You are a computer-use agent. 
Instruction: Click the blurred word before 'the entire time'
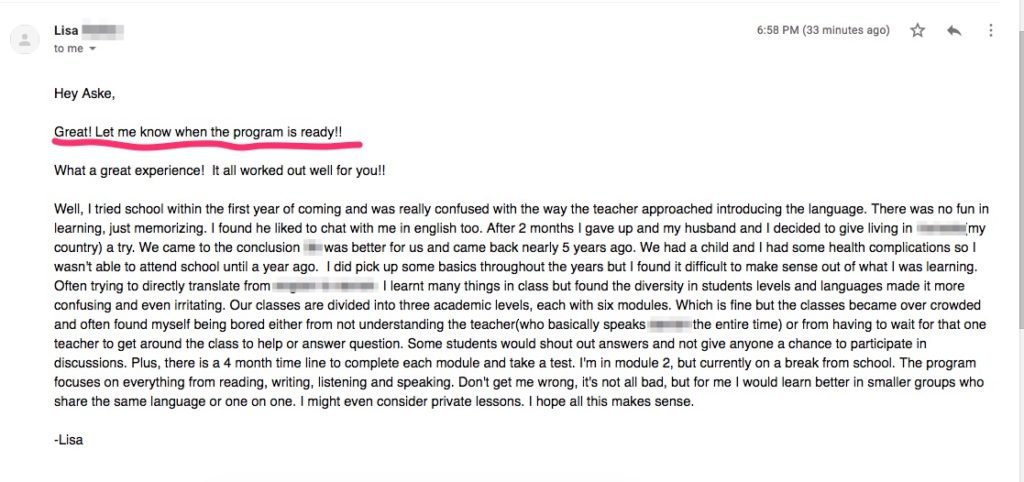pyautogui.click(x=671, y=325)
